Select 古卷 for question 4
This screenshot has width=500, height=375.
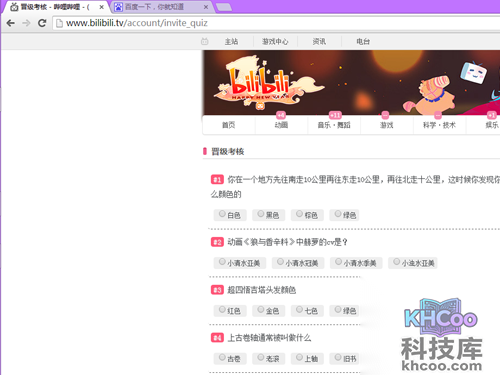tap(230, 359)
